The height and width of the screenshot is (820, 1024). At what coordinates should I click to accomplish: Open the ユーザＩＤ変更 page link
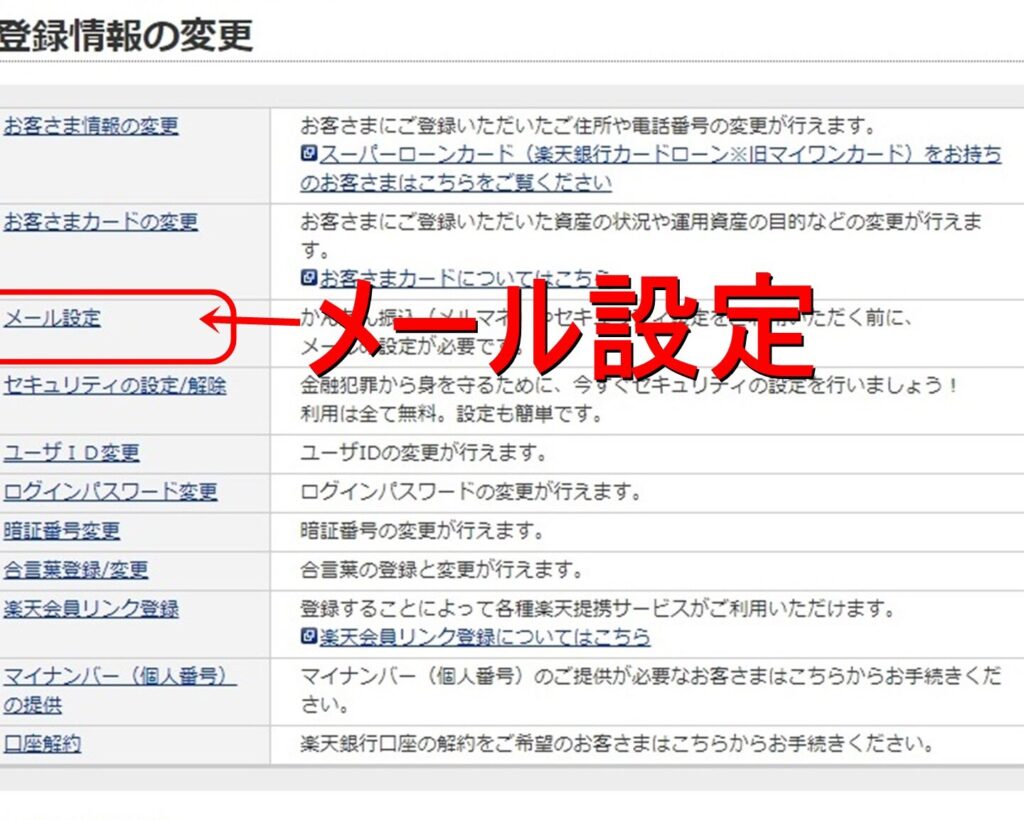point(70,453)
